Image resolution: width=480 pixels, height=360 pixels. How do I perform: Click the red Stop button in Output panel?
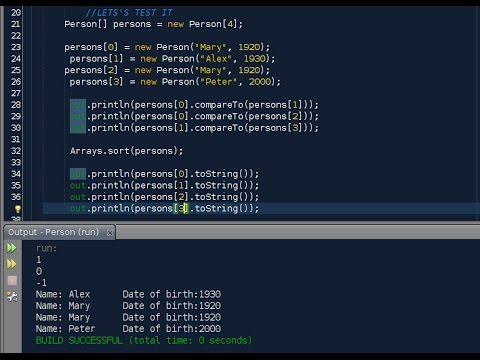[x=12, y=280]
